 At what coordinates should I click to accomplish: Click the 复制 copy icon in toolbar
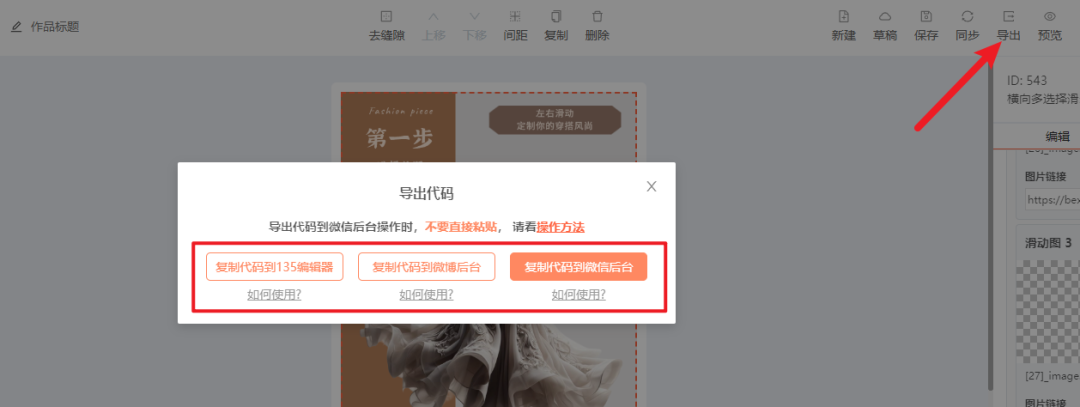click(x=557, y=16)
